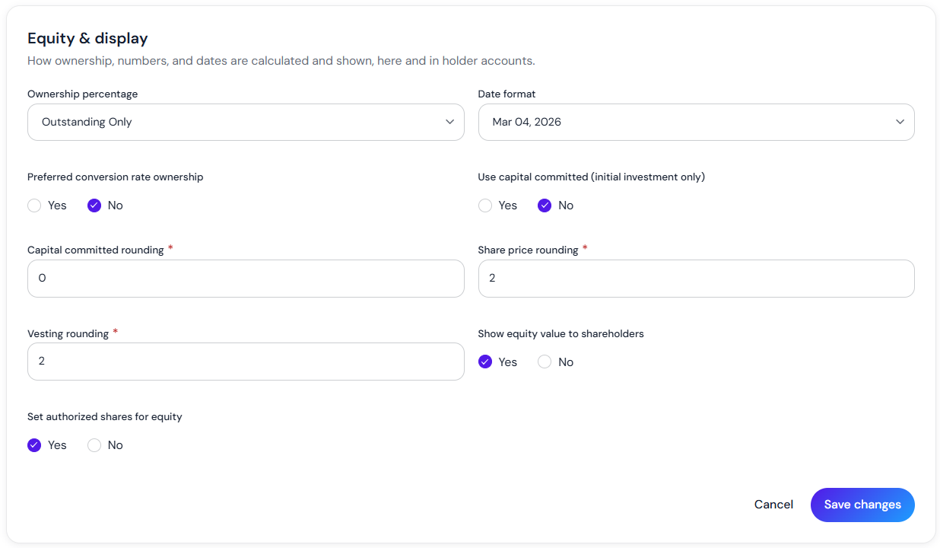
Task: Click the Date format label
Action: pyautogui.click(x=507, y=94)
